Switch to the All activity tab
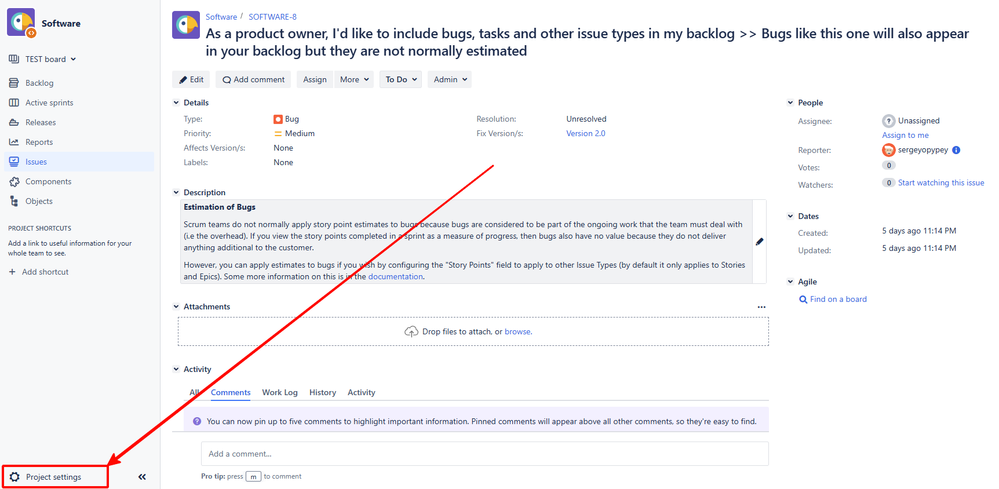 pyautogui.click(x=194, y=392)
